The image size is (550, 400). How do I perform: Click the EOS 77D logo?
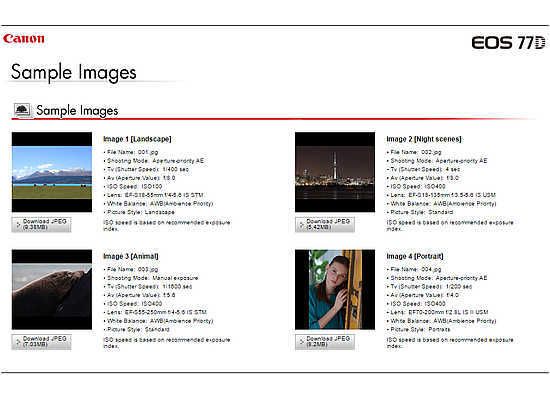click(509, 43)
